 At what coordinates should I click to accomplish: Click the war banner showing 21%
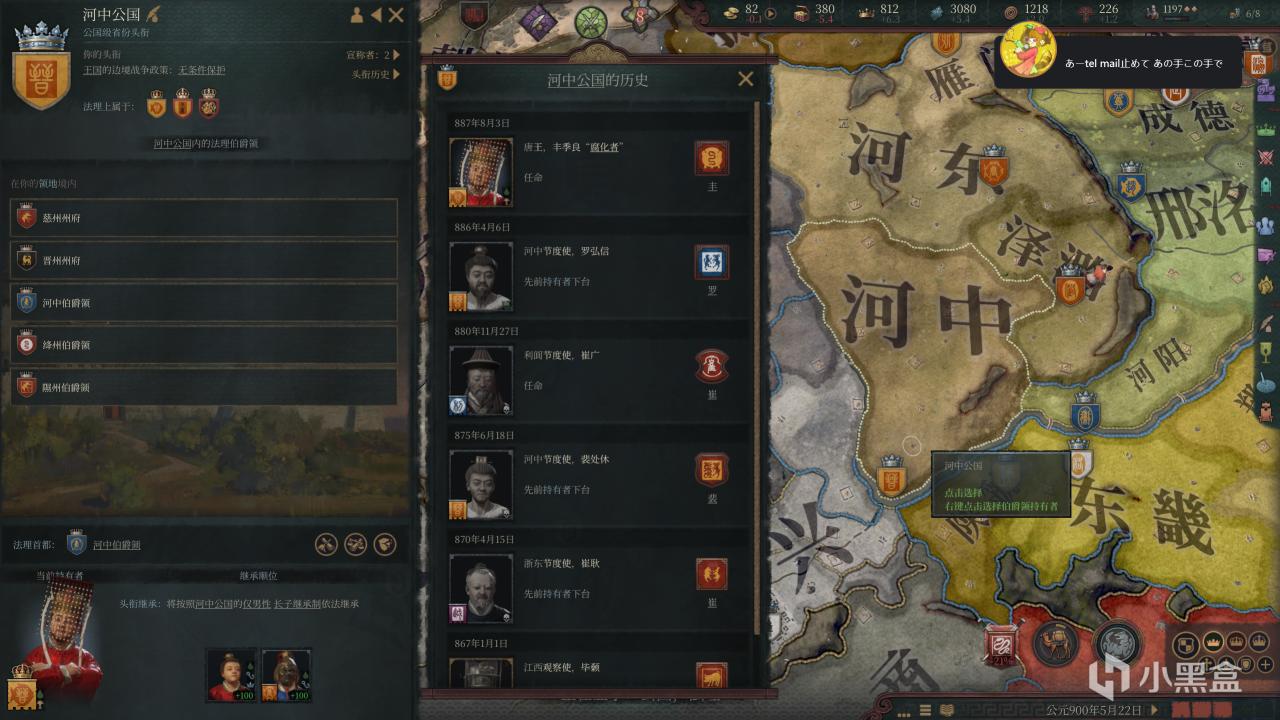(x=1001, y=645)
